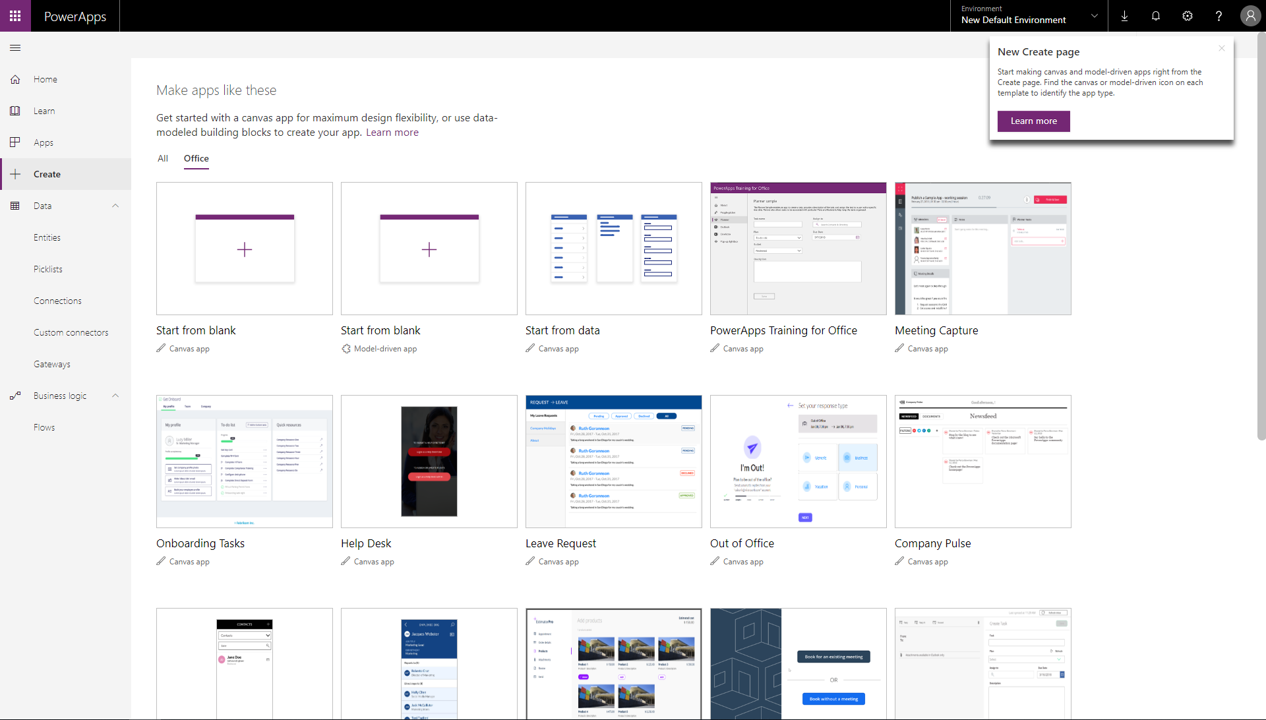Open the user account avatar
This screenshot has width=1266, height=720.
pyautogui.click(x=1250, y=16)
